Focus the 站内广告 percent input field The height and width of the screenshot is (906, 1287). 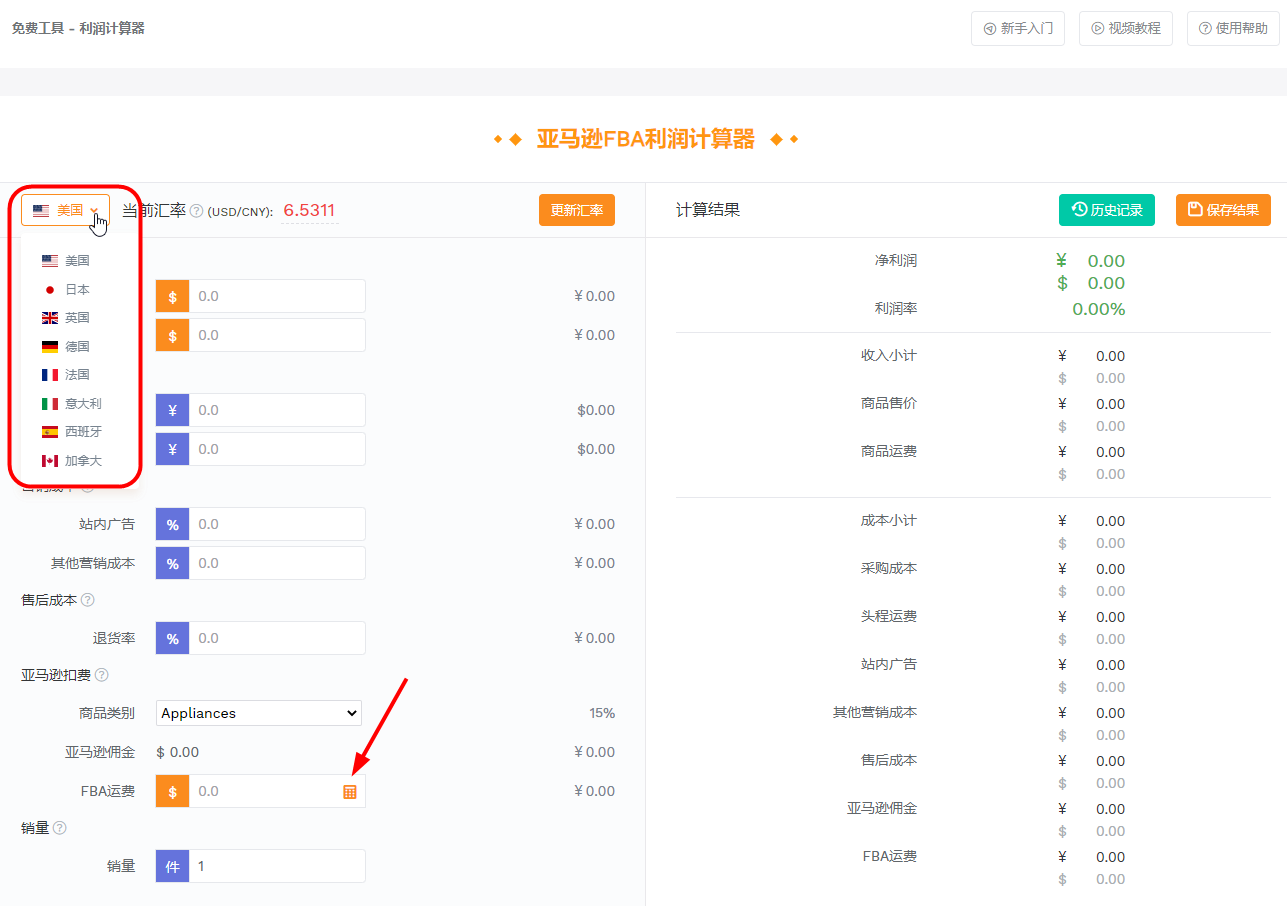[x=277, y=524]
